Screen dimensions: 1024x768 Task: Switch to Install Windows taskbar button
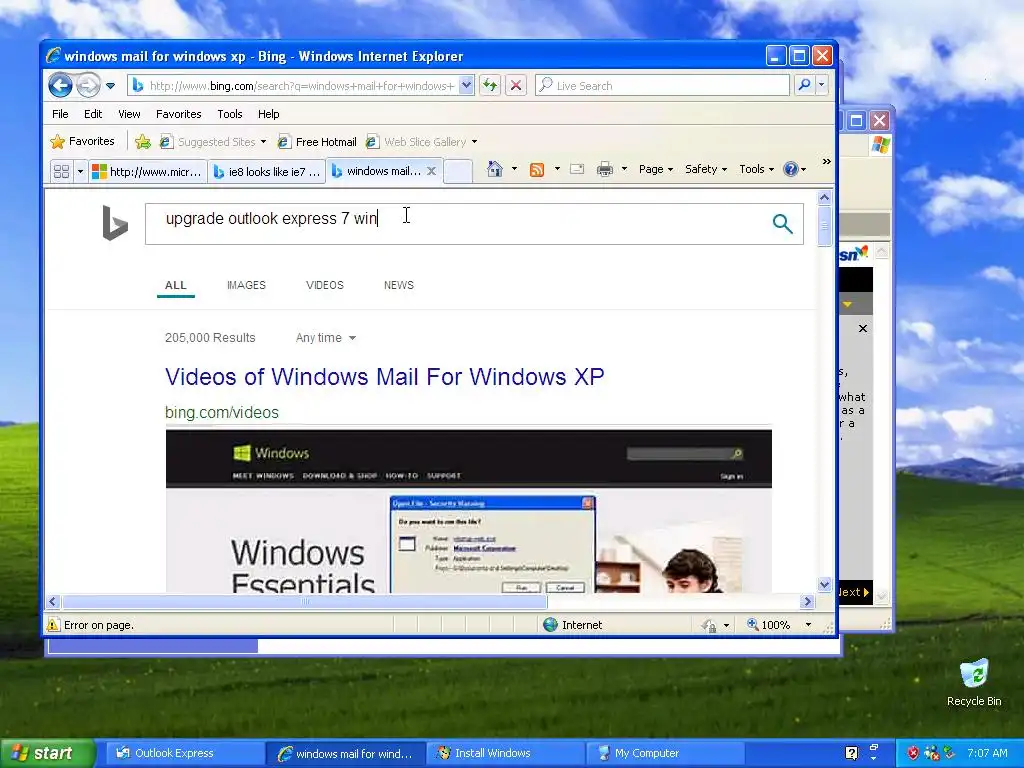[506, 754]
